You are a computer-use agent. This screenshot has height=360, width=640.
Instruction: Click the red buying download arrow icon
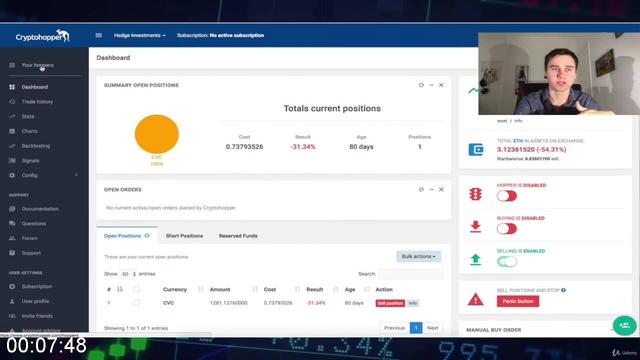476,227
